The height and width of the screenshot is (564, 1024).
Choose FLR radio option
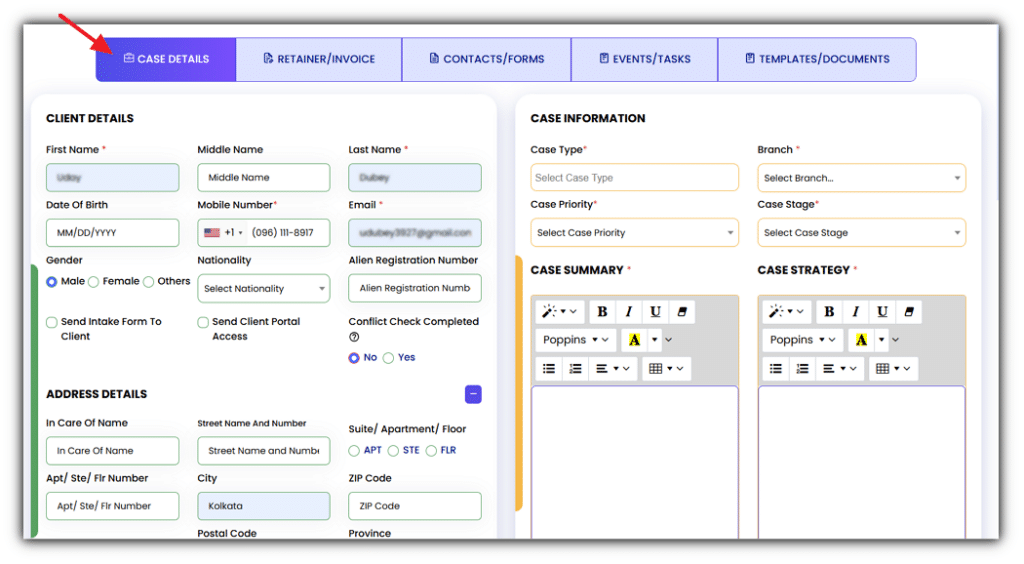pos(431,450)
